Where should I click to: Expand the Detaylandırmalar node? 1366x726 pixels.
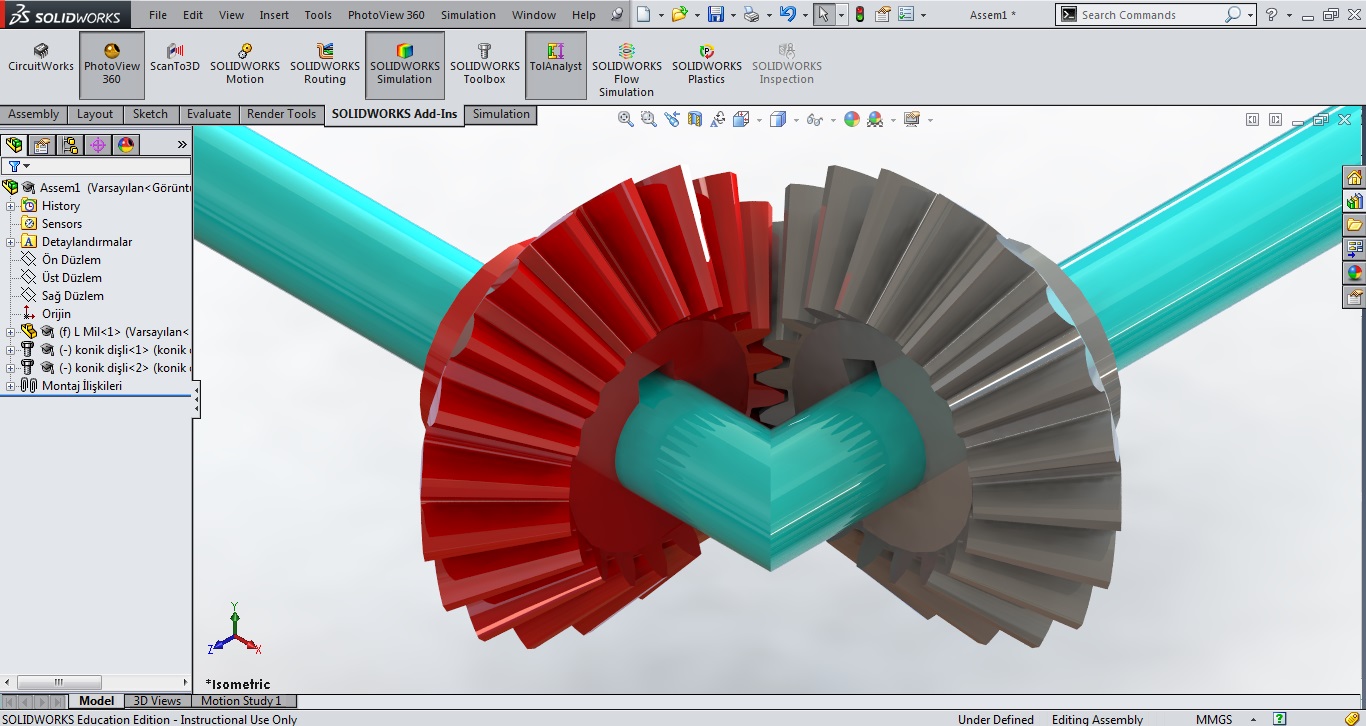click(x=11, y=242)
